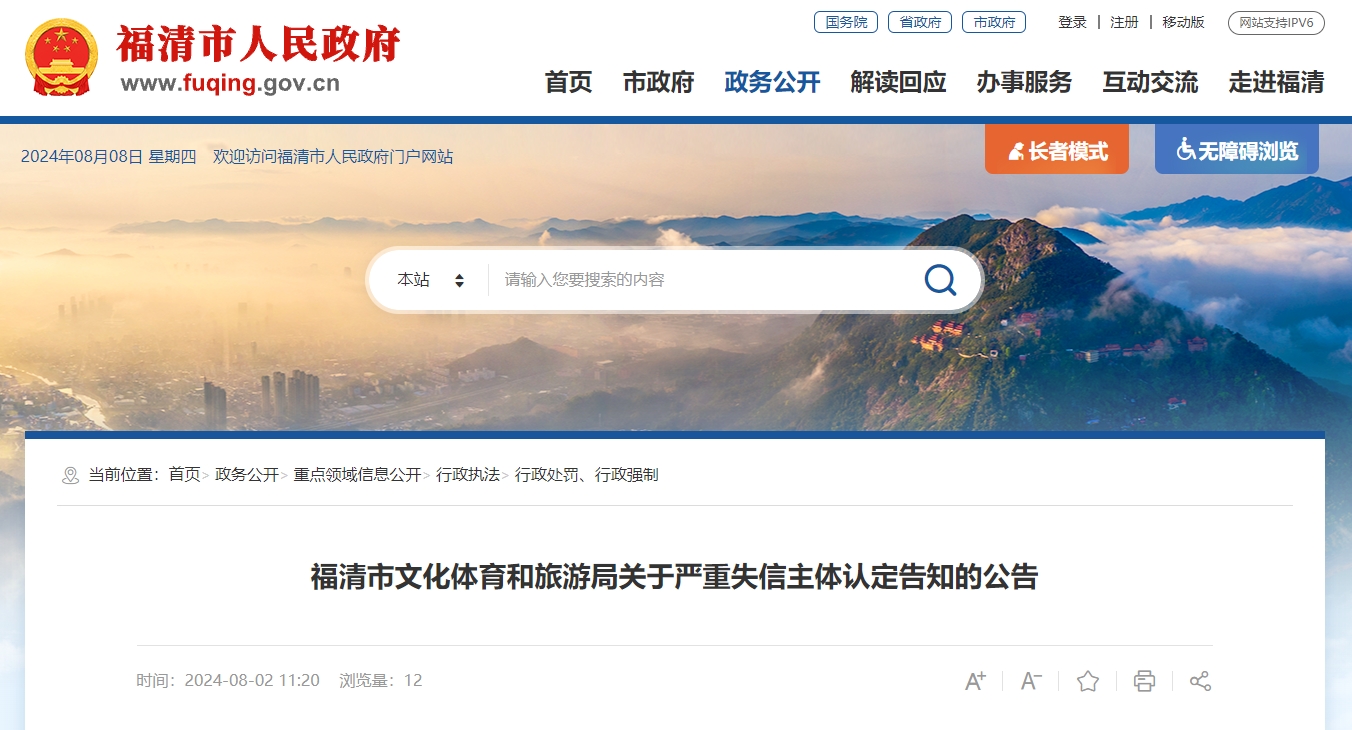Screen dimensions: 1352x730
Task: Go to the 走进福清 menu
Action: coord(1276,82)
